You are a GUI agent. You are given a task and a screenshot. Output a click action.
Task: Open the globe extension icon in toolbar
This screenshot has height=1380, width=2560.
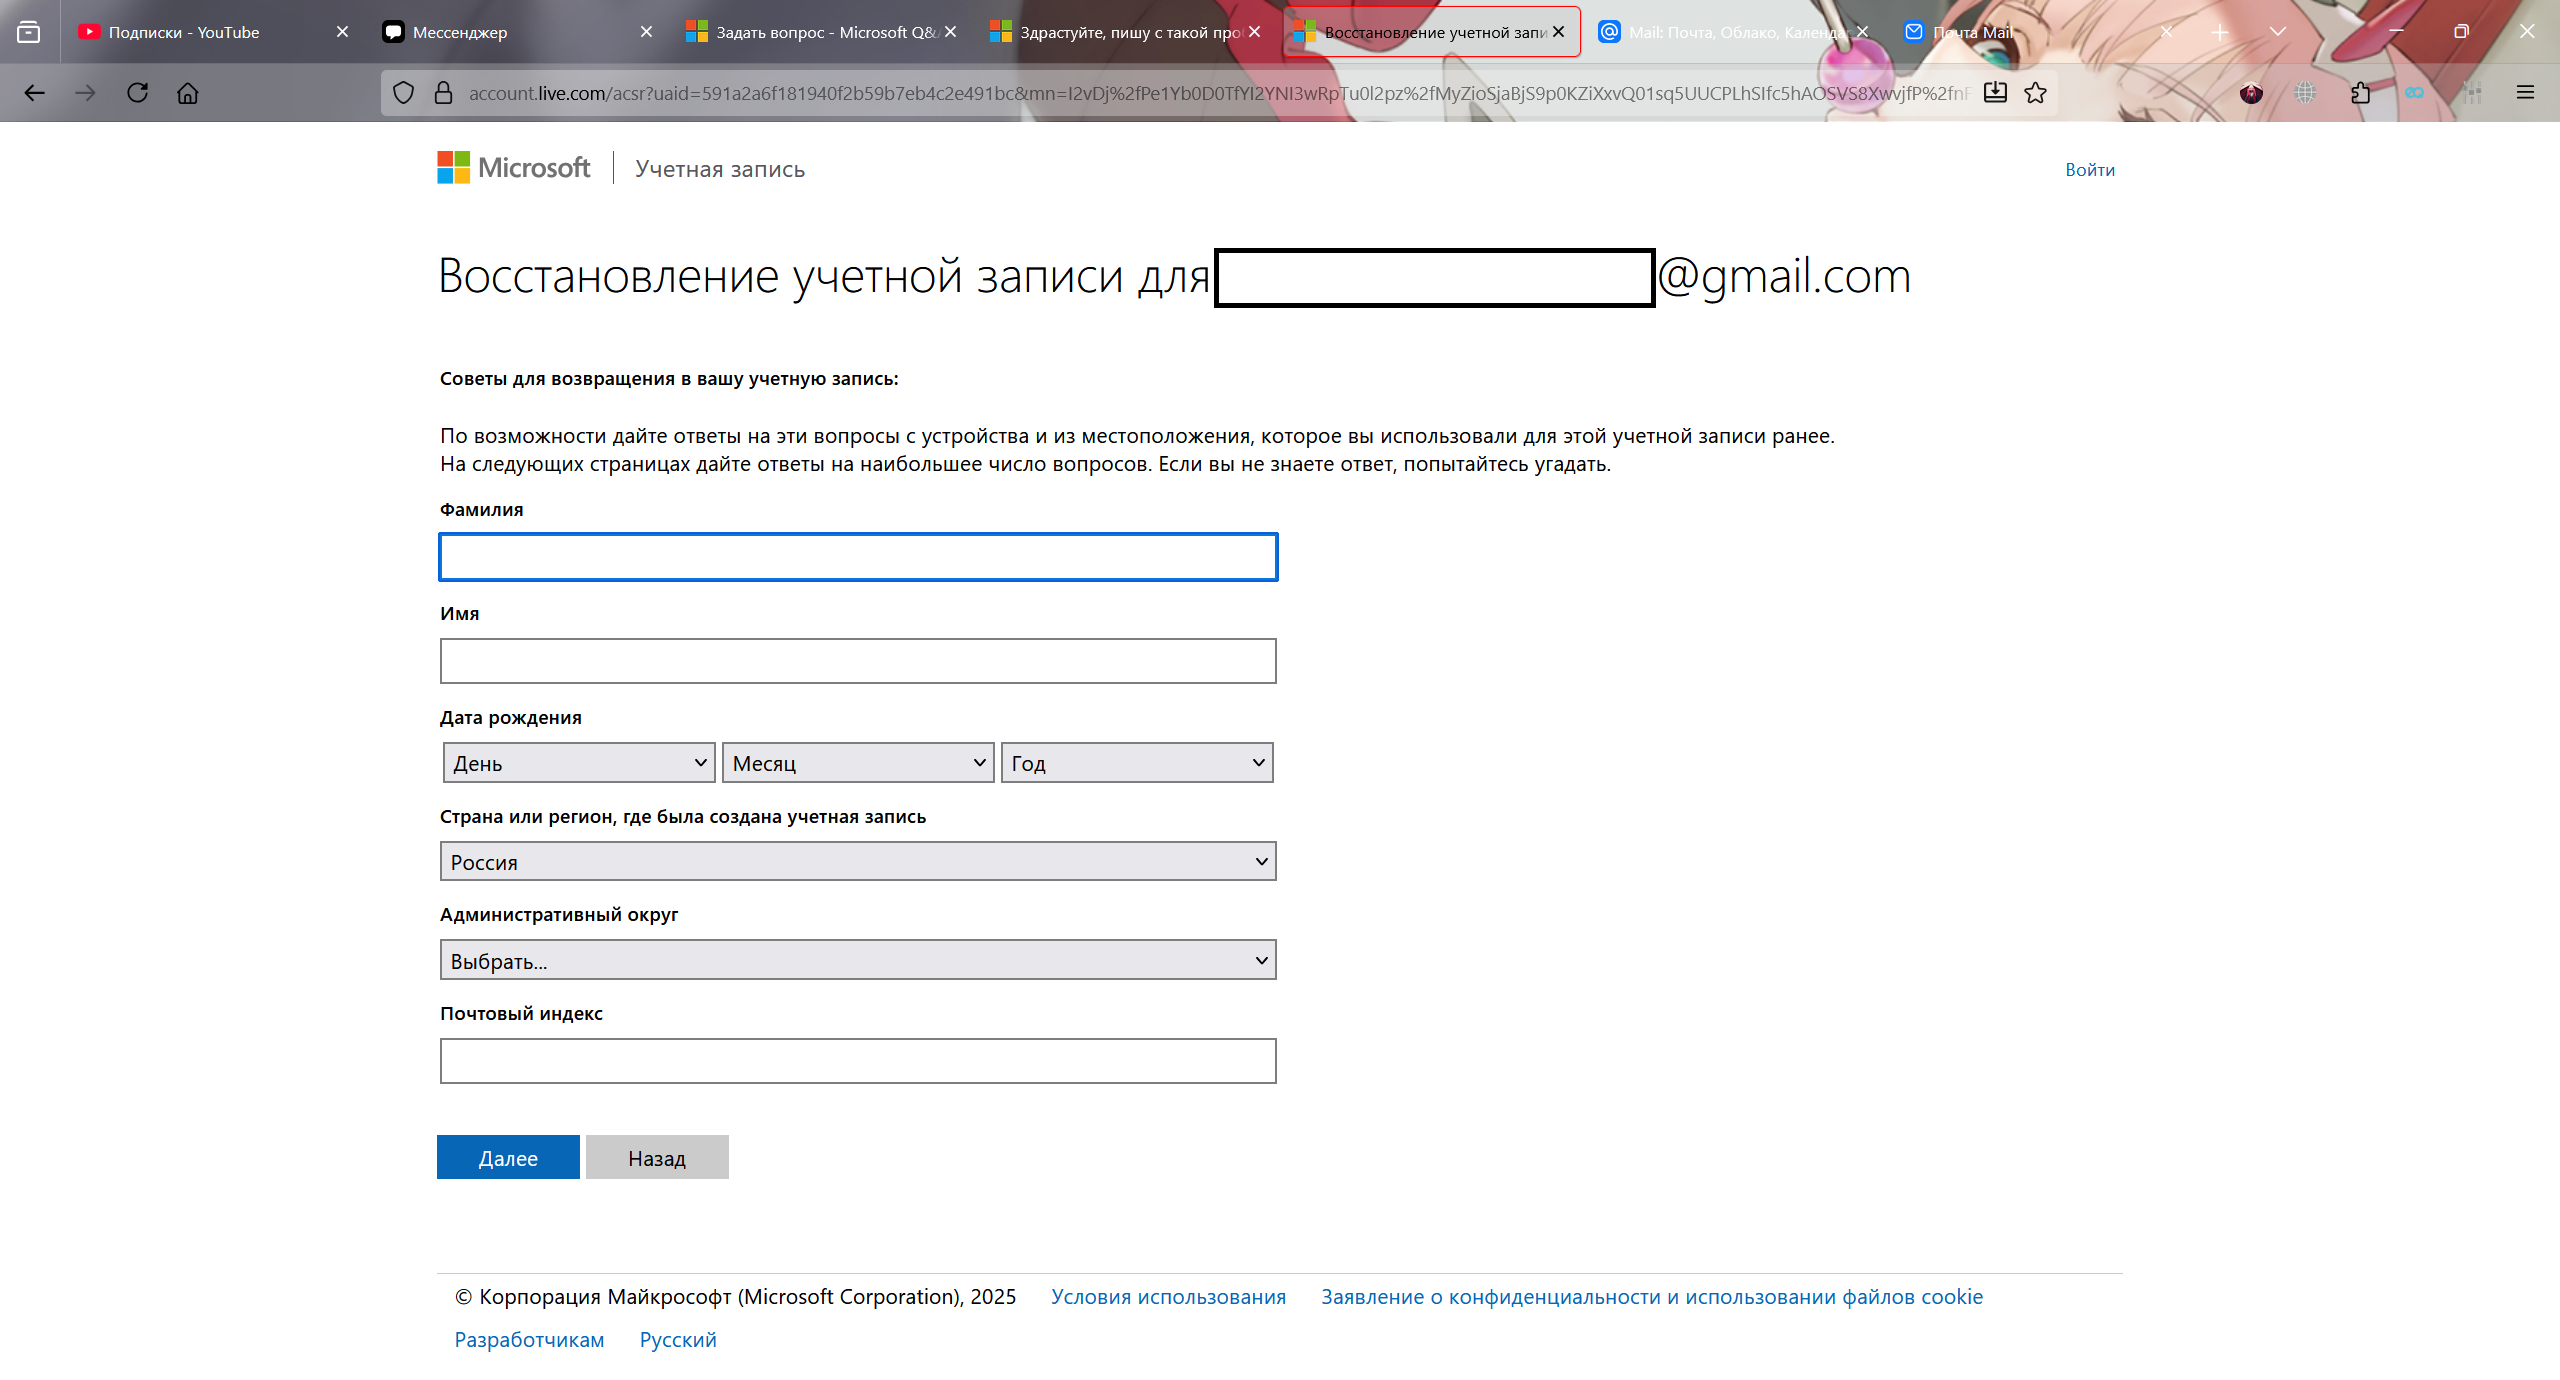[2305, 93]
